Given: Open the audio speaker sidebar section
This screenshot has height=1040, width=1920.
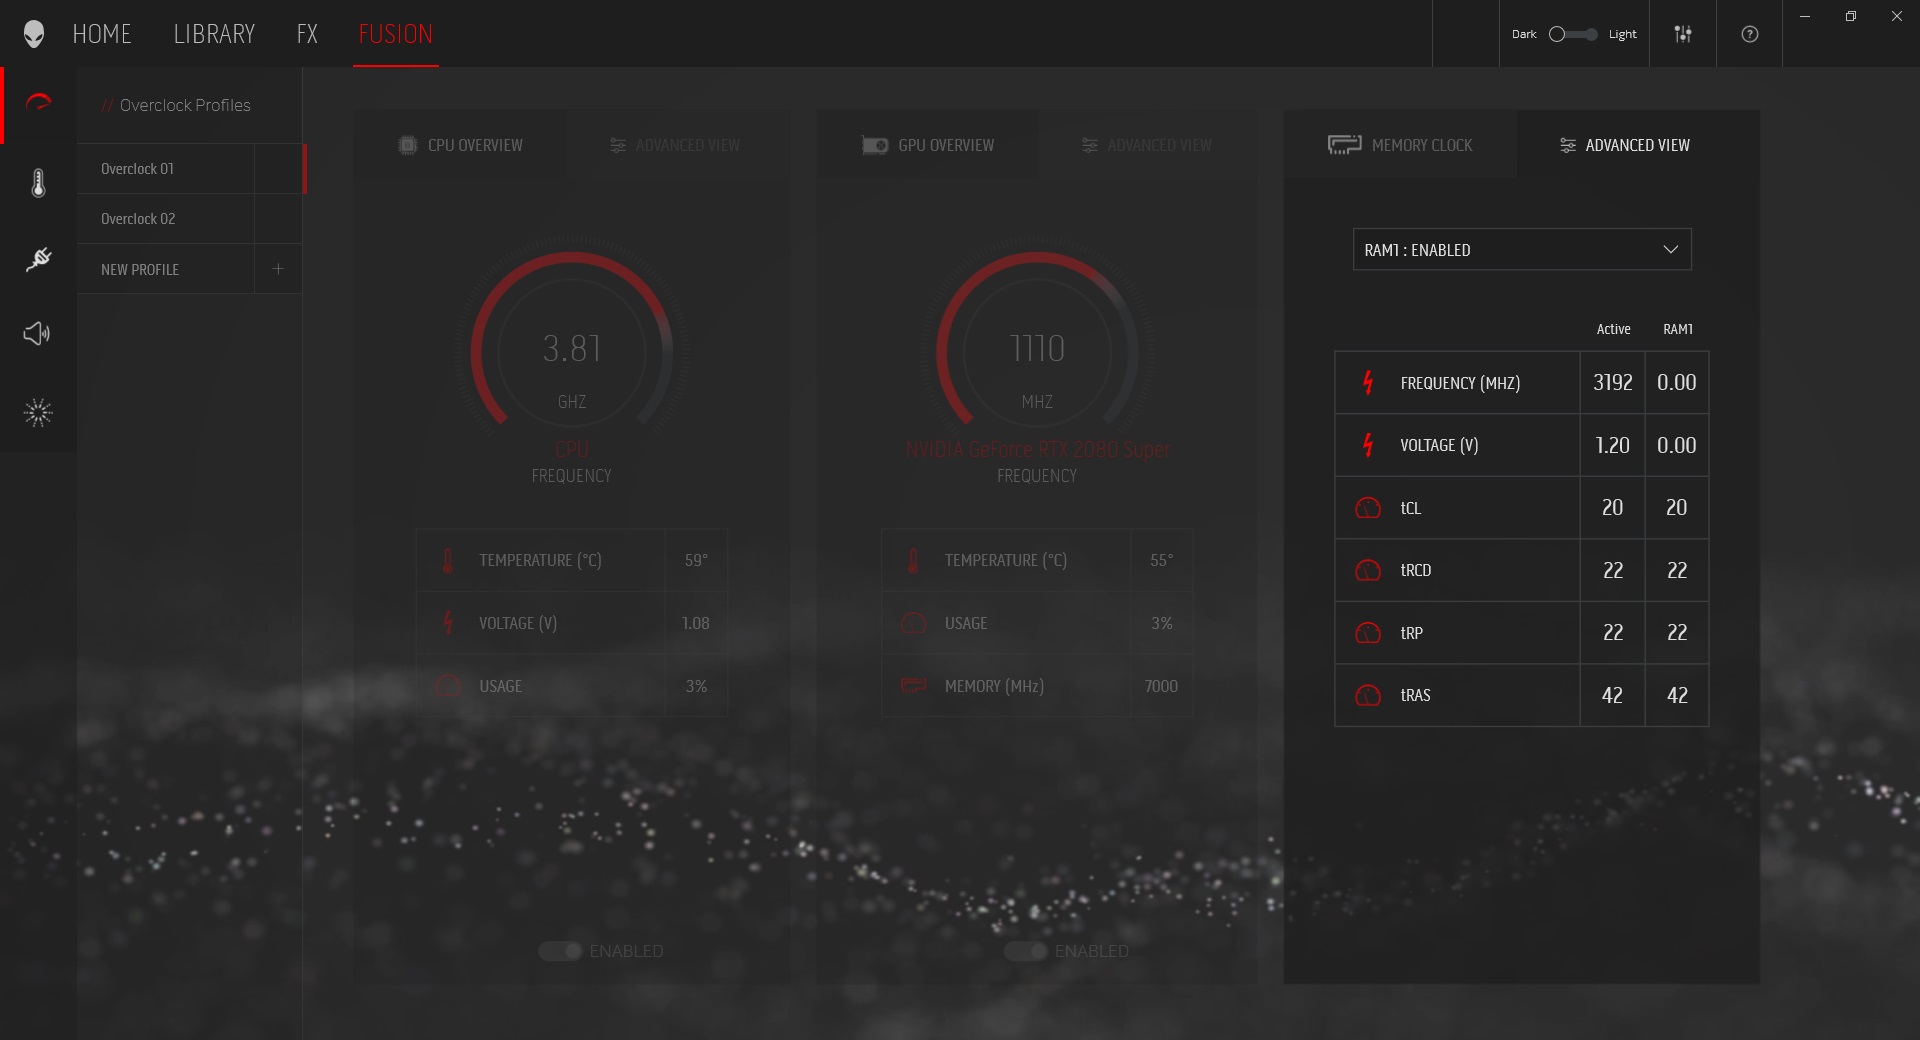Looking at the screenshot, I should [x=37, y=333].
